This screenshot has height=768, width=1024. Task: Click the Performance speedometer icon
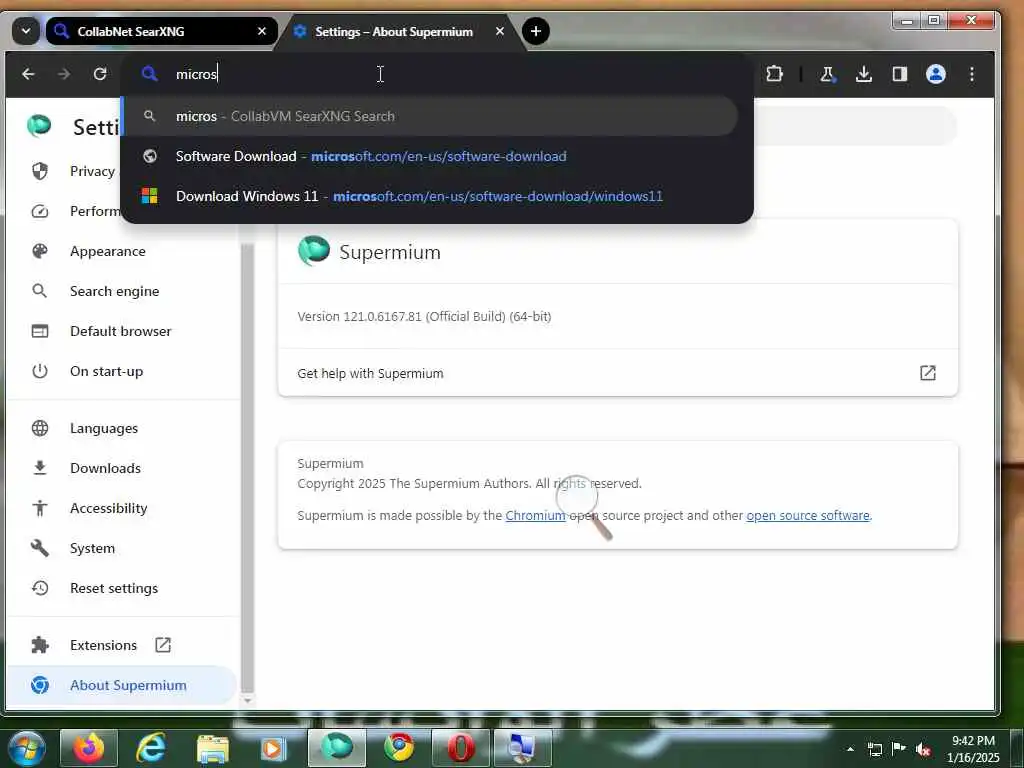tap(40, 212)
